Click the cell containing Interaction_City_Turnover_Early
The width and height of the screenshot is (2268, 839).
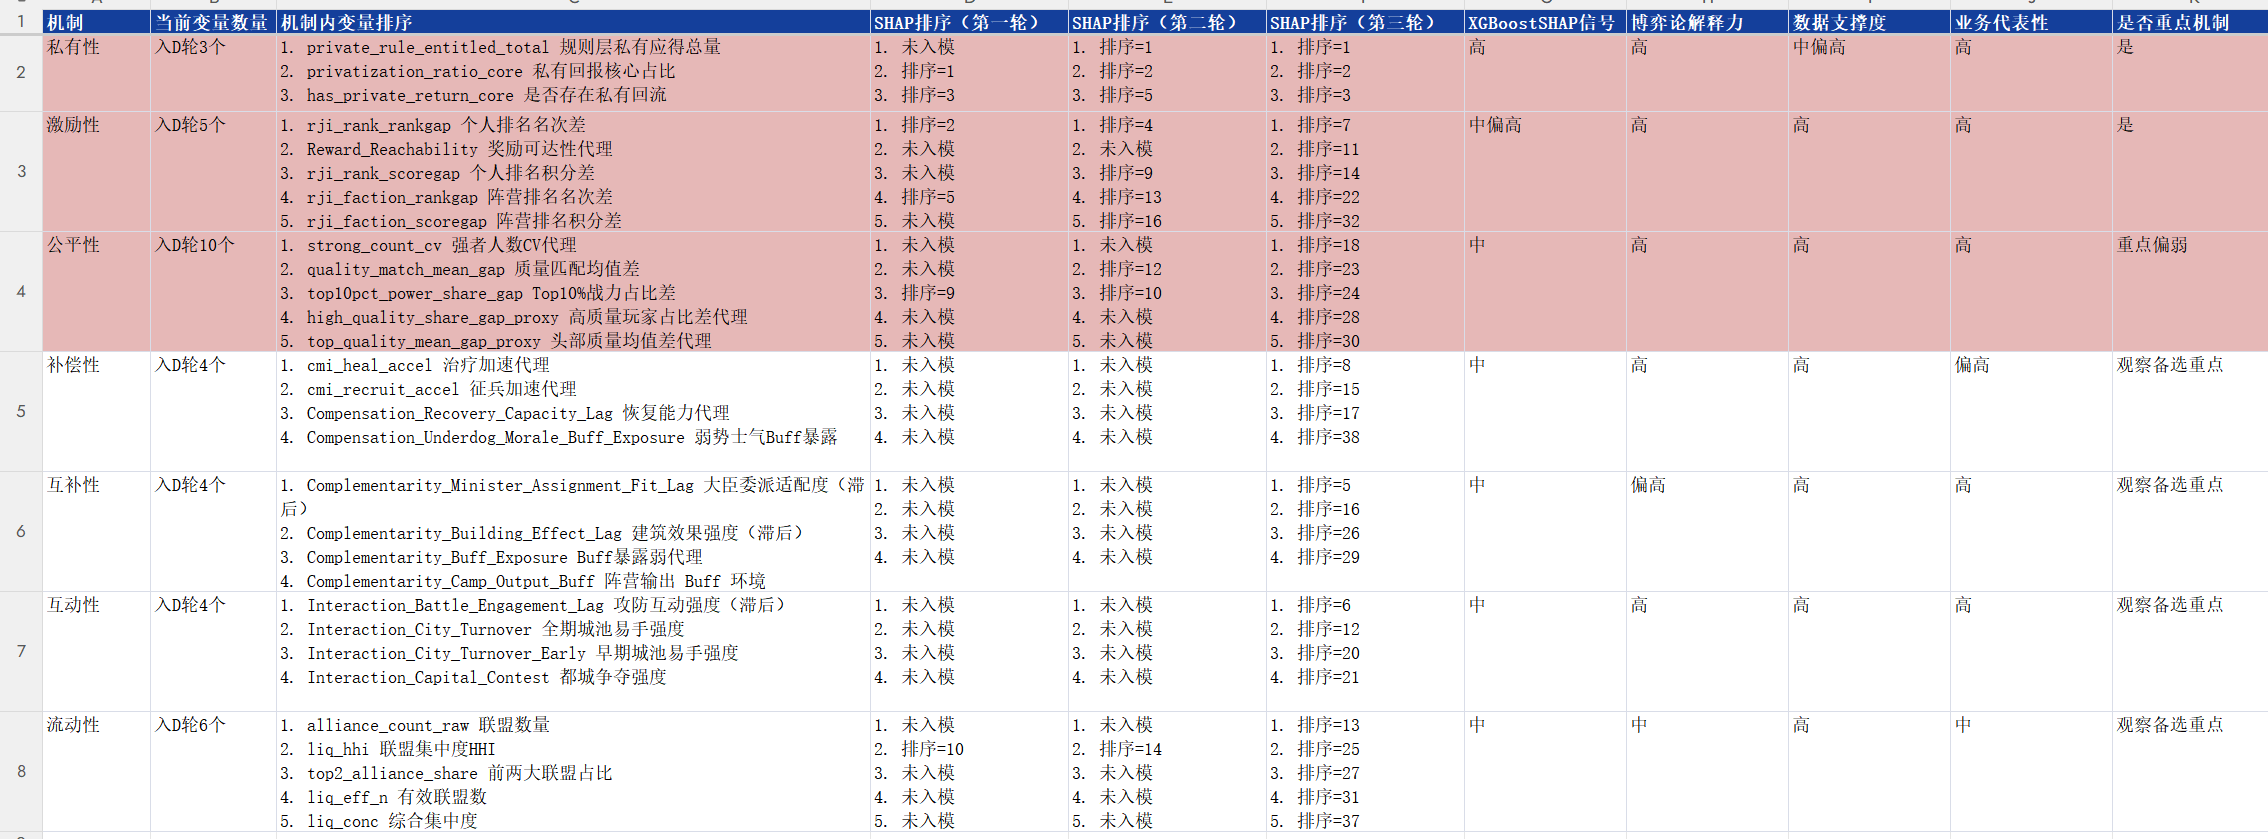click(x=573, y=651)
